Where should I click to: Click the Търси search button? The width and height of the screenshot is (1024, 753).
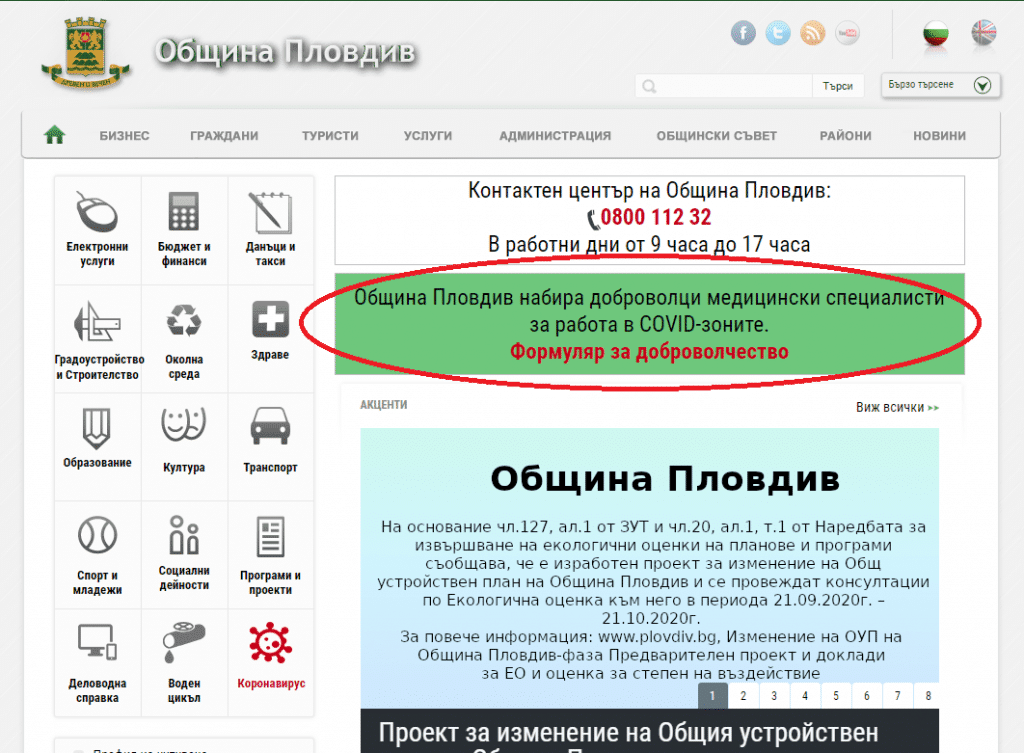(x=837, y=87)
